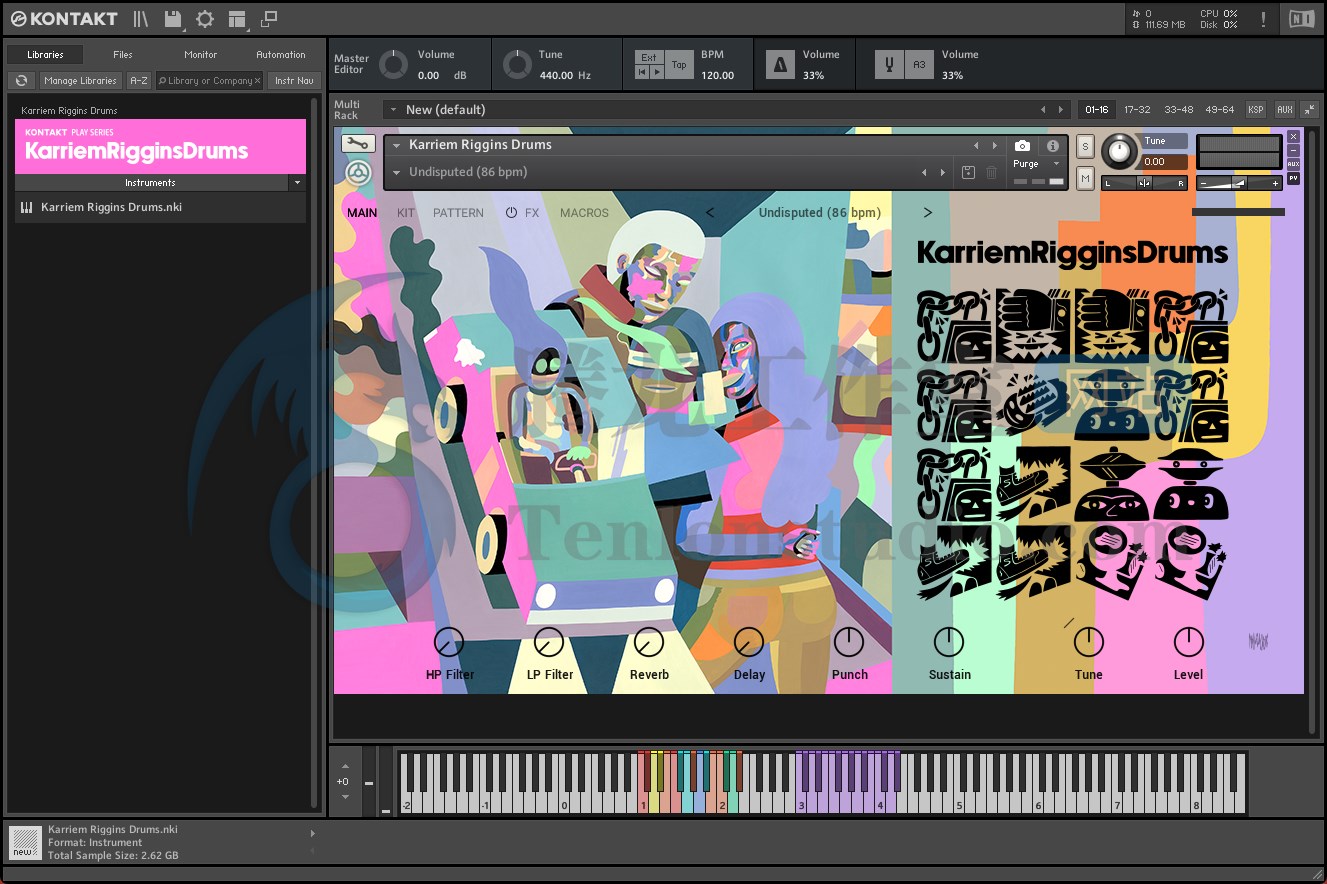This screenshot has height=884, width=1327.
Task: Click the metronome icon in Master Editor
Action: point(780,65)
